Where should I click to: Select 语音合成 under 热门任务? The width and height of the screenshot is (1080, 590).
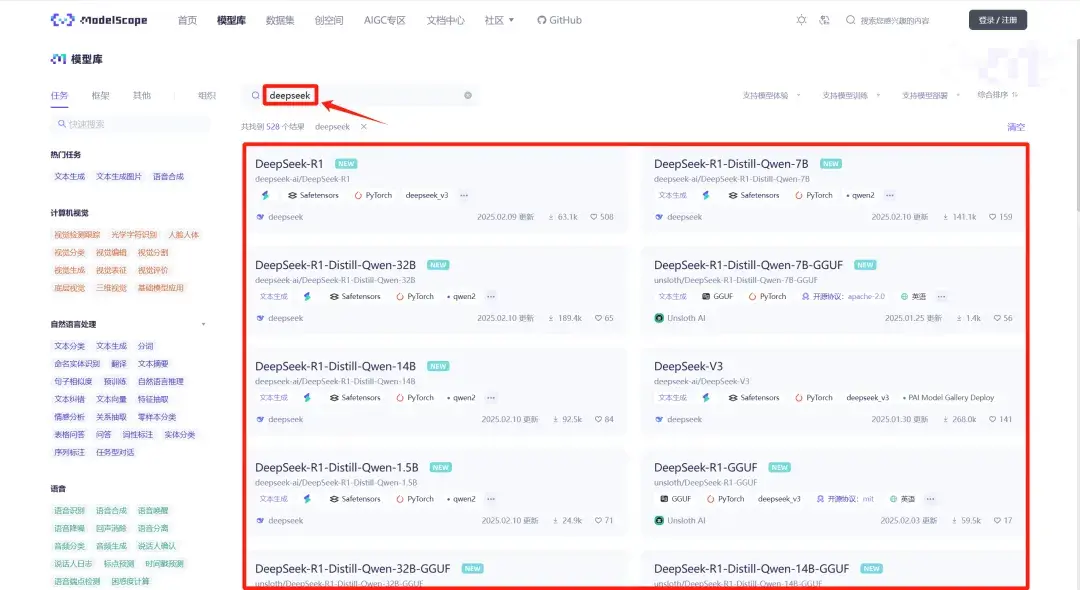(x=168, y=177)
